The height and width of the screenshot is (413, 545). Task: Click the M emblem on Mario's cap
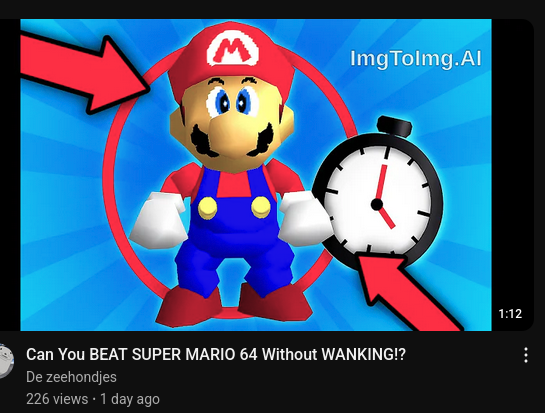(x=233, y=49)
